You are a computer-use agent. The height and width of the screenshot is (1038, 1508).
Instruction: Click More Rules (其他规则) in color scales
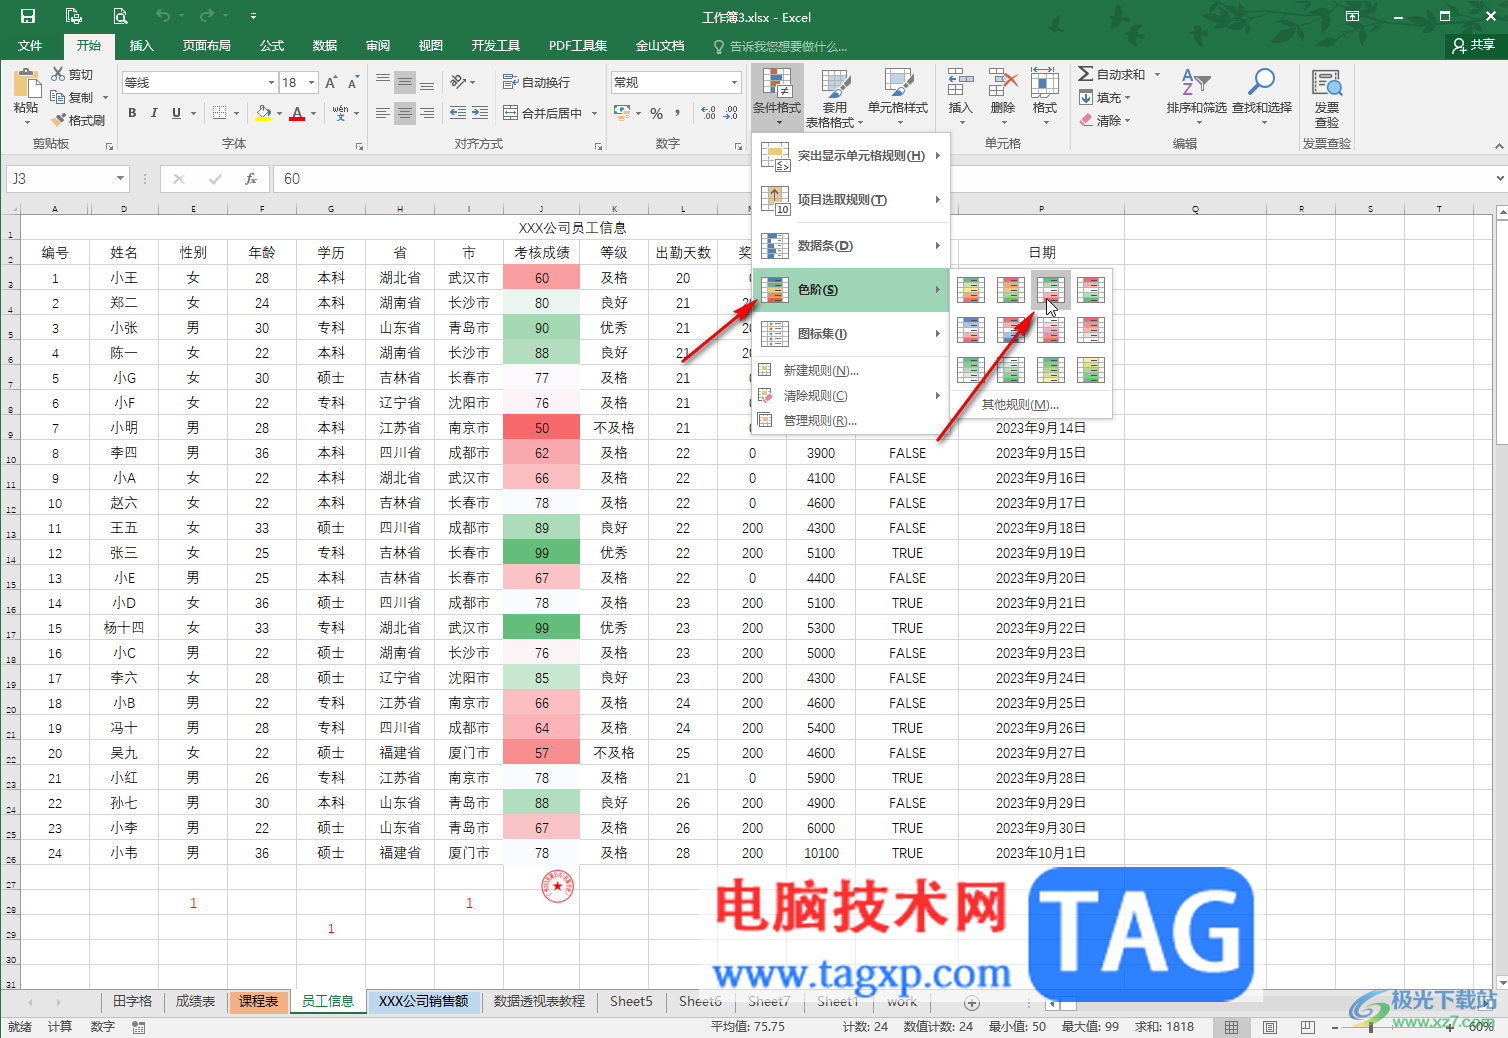point(1020,405)
